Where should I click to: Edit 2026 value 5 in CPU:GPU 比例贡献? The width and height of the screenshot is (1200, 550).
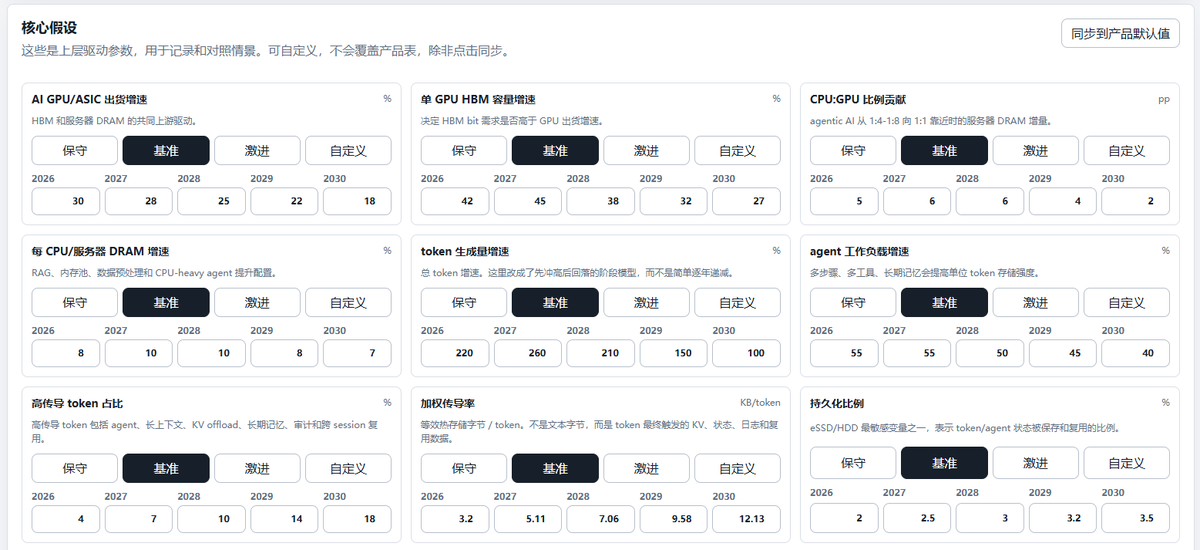pos(844,201)
